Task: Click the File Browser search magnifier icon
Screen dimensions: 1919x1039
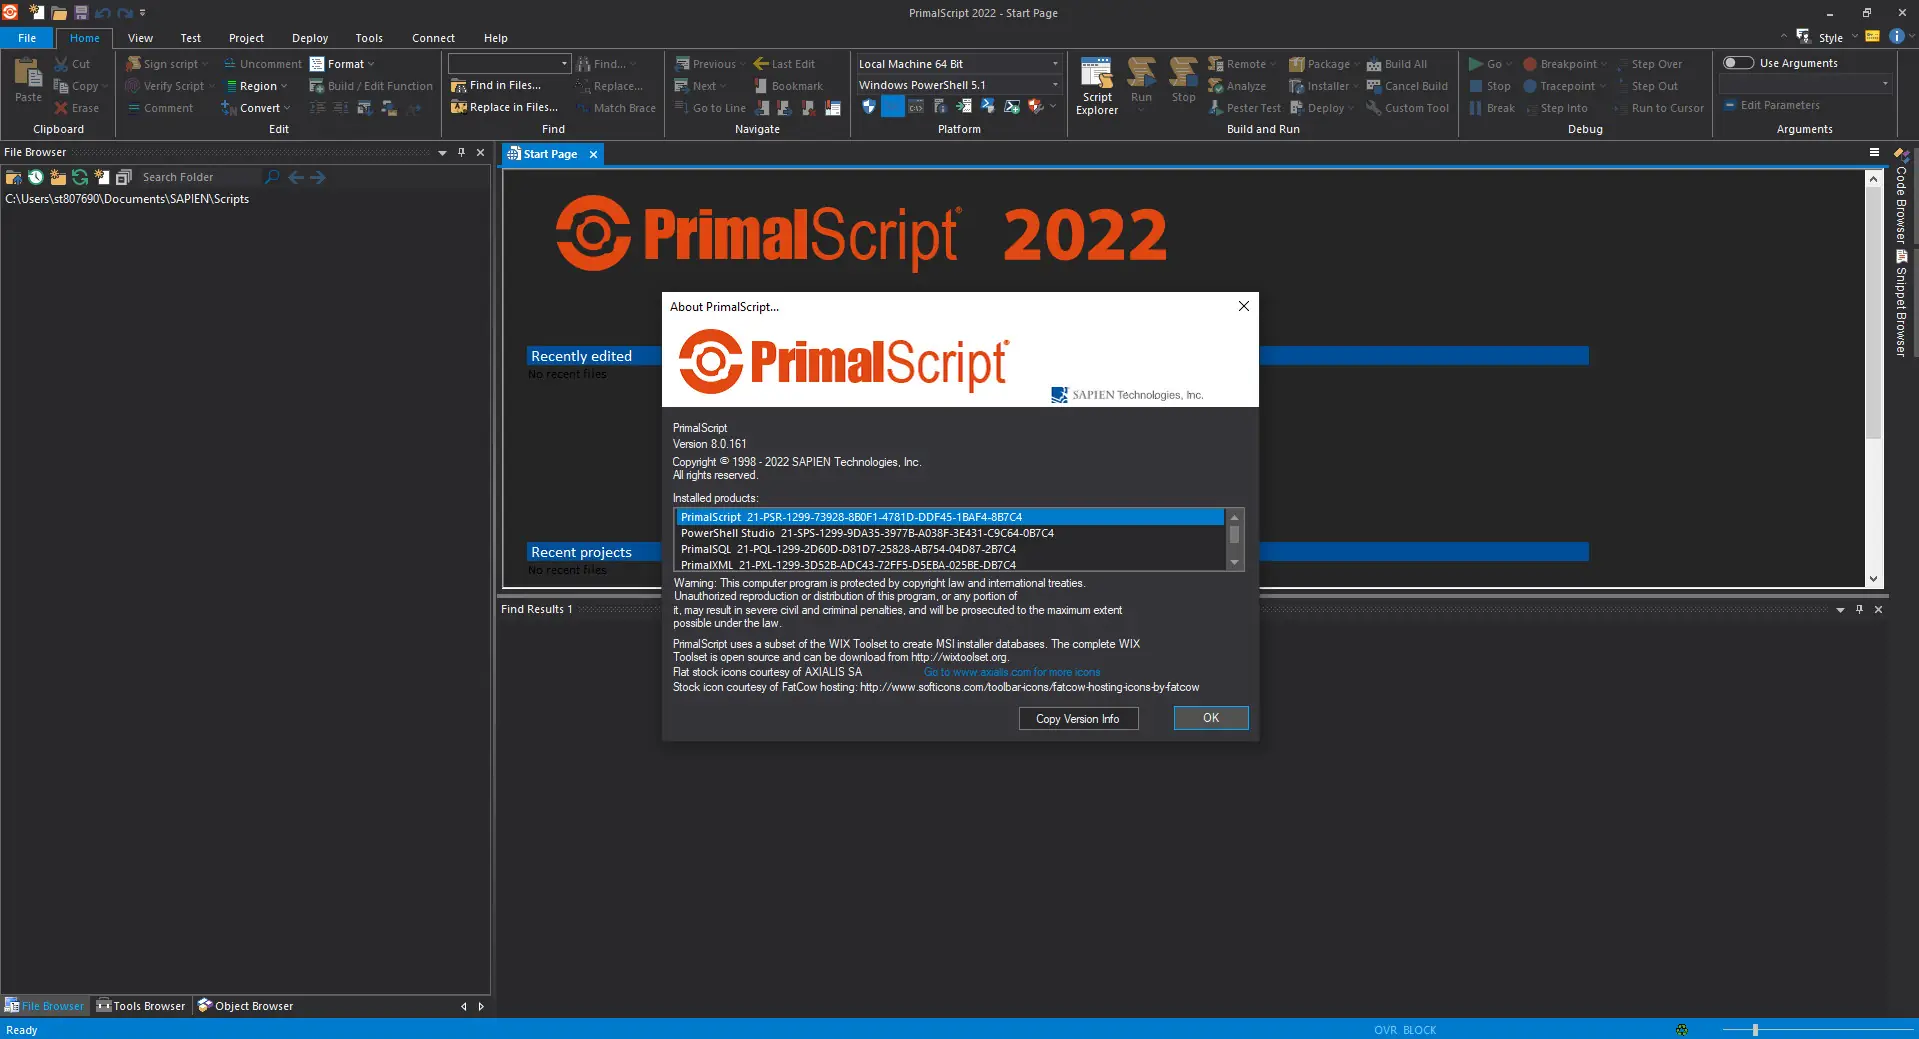Action: pyautogui.click(x=271, y=177)
